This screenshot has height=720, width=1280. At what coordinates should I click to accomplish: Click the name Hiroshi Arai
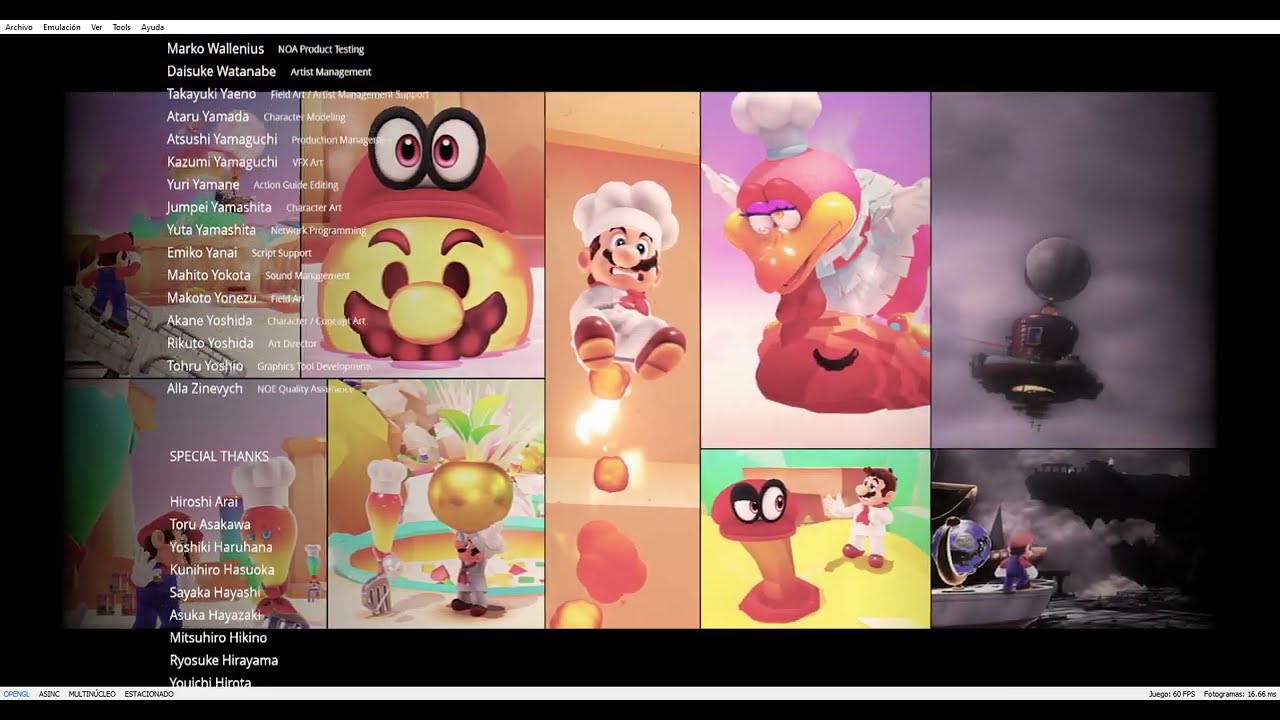(x=204, y=501)
